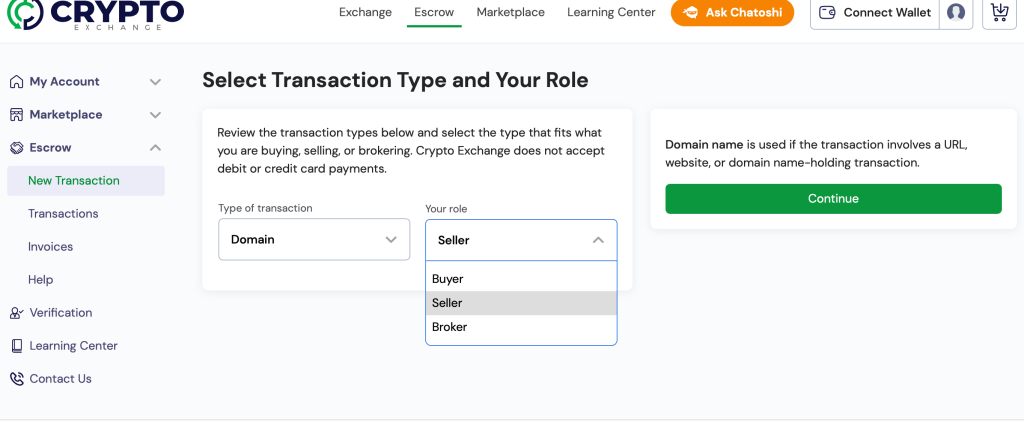
Task: Click the wallet icon in Connect Wallet
Action: 827,13
